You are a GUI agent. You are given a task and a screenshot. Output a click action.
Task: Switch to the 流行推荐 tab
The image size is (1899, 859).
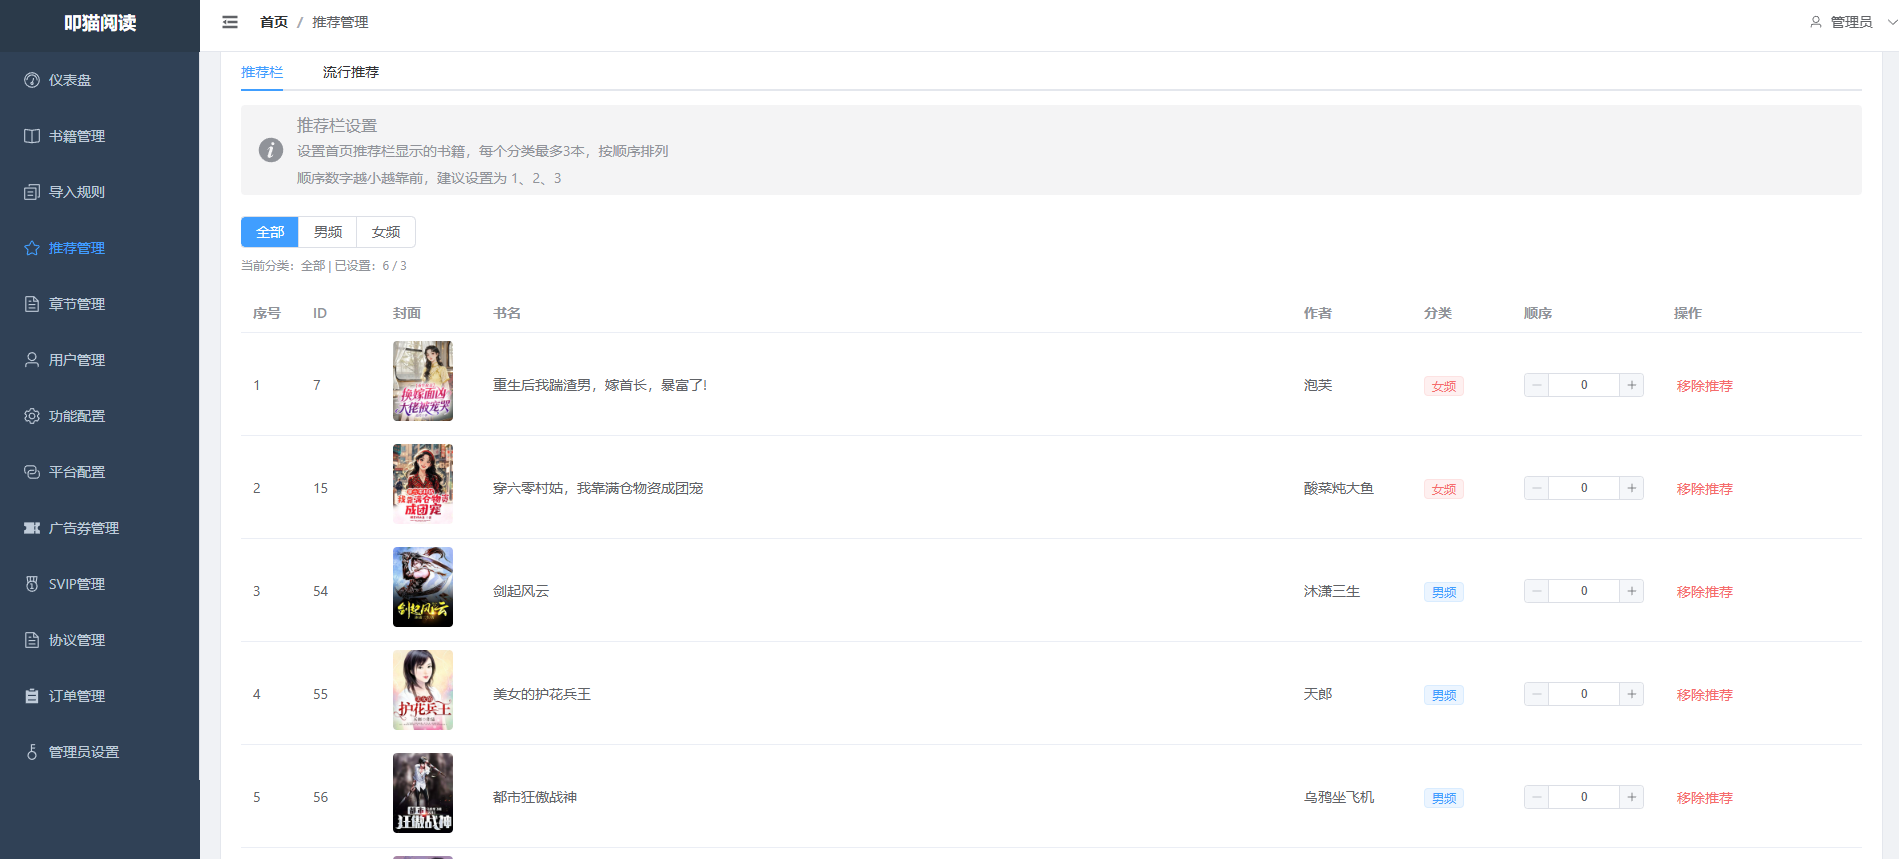pos(350,72)
